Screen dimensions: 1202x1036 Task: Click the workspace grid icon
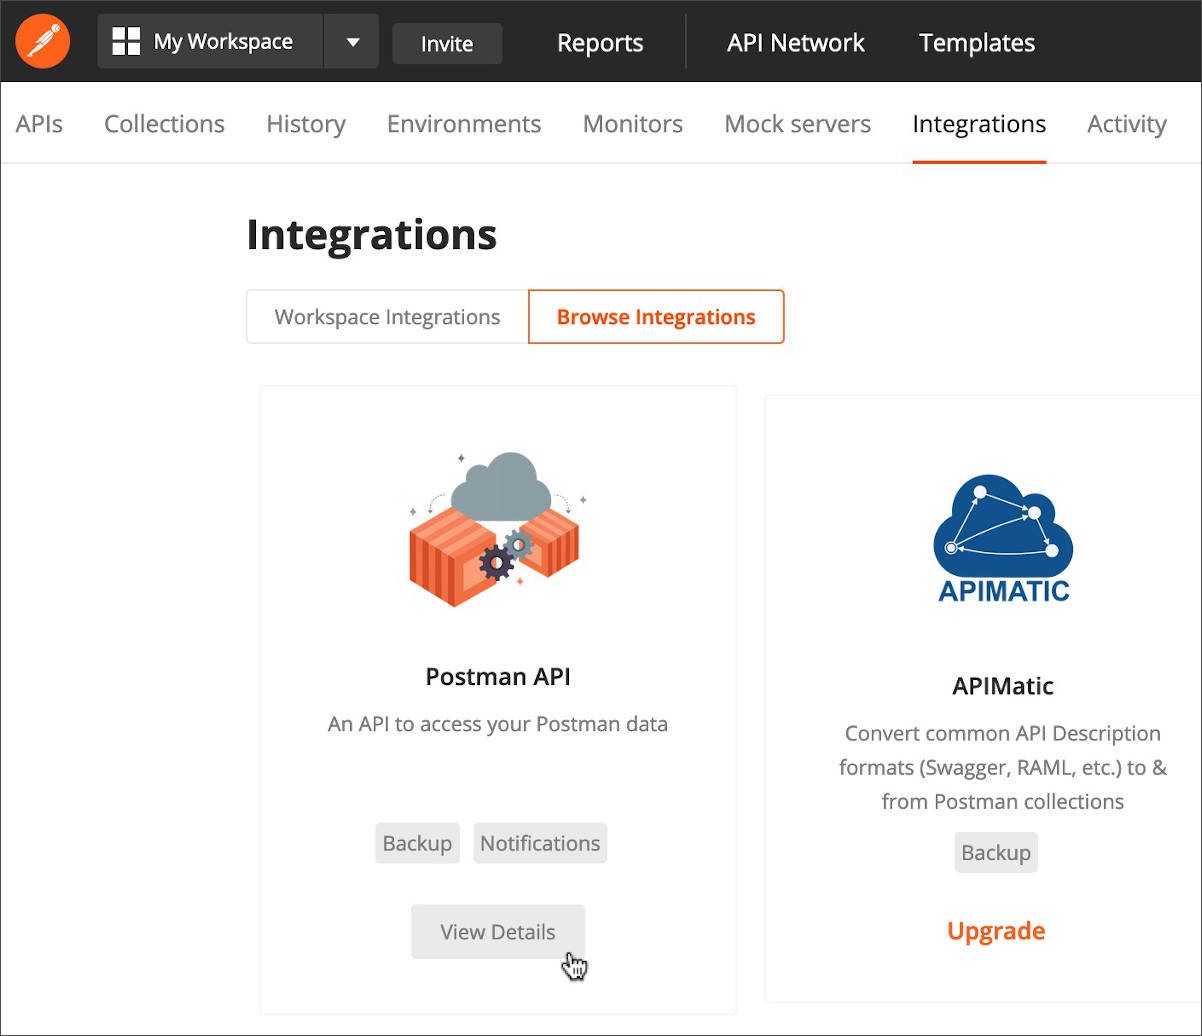[x=126, y=42]
